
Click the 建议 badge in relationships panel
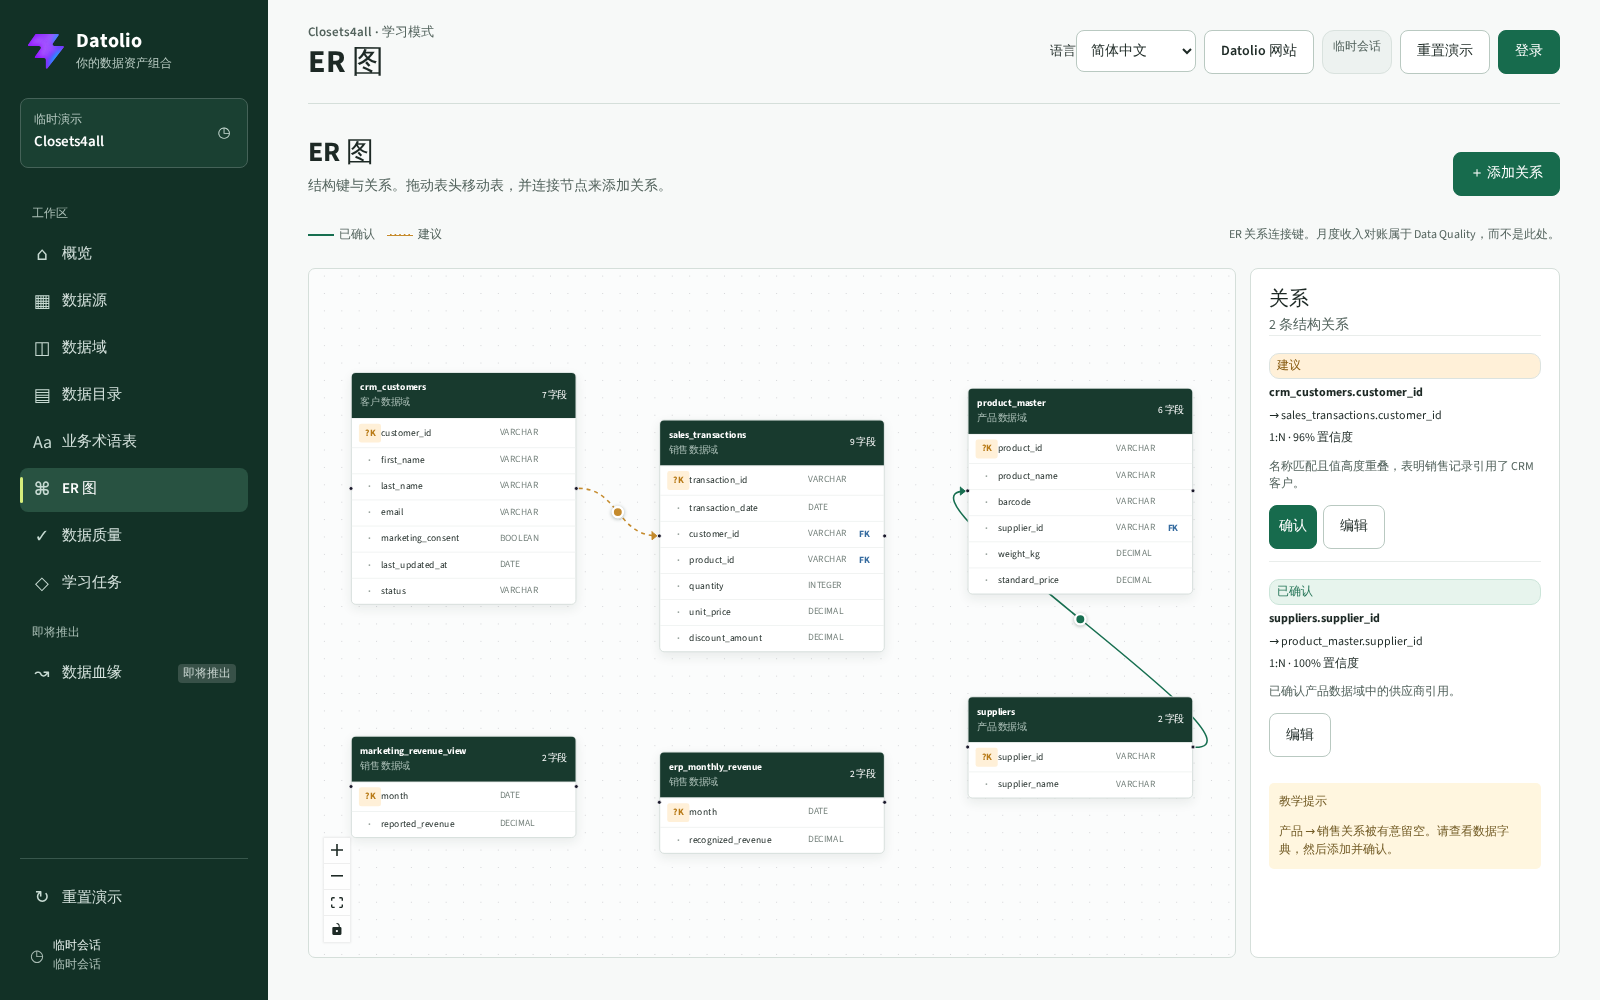click(x=1405, y=366)
